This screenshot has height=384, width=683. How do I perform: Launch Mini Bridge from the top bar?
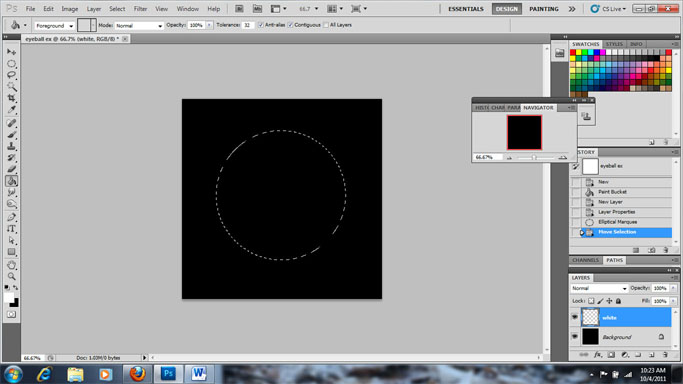tap(257, 9)
